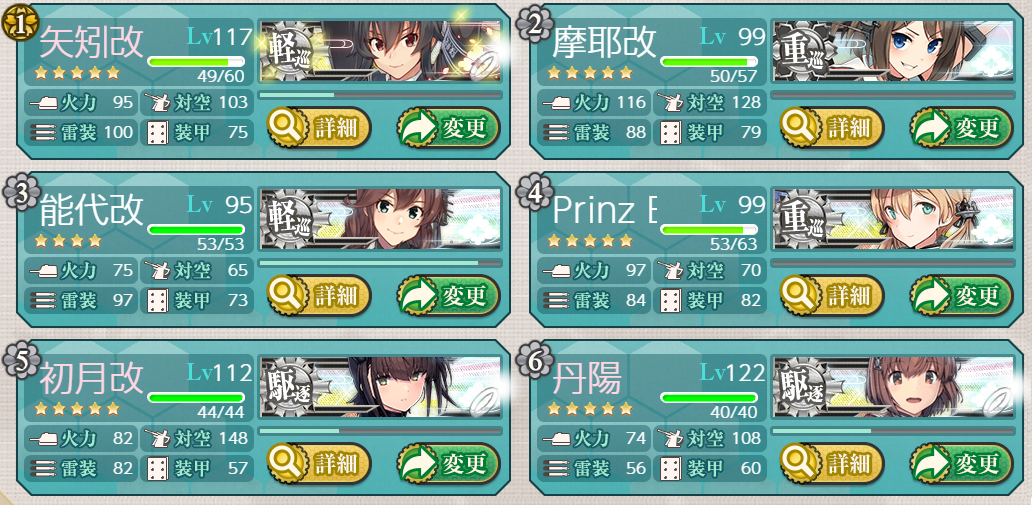Click the experience bar under 丹陽's portrait

pos(893,431)
